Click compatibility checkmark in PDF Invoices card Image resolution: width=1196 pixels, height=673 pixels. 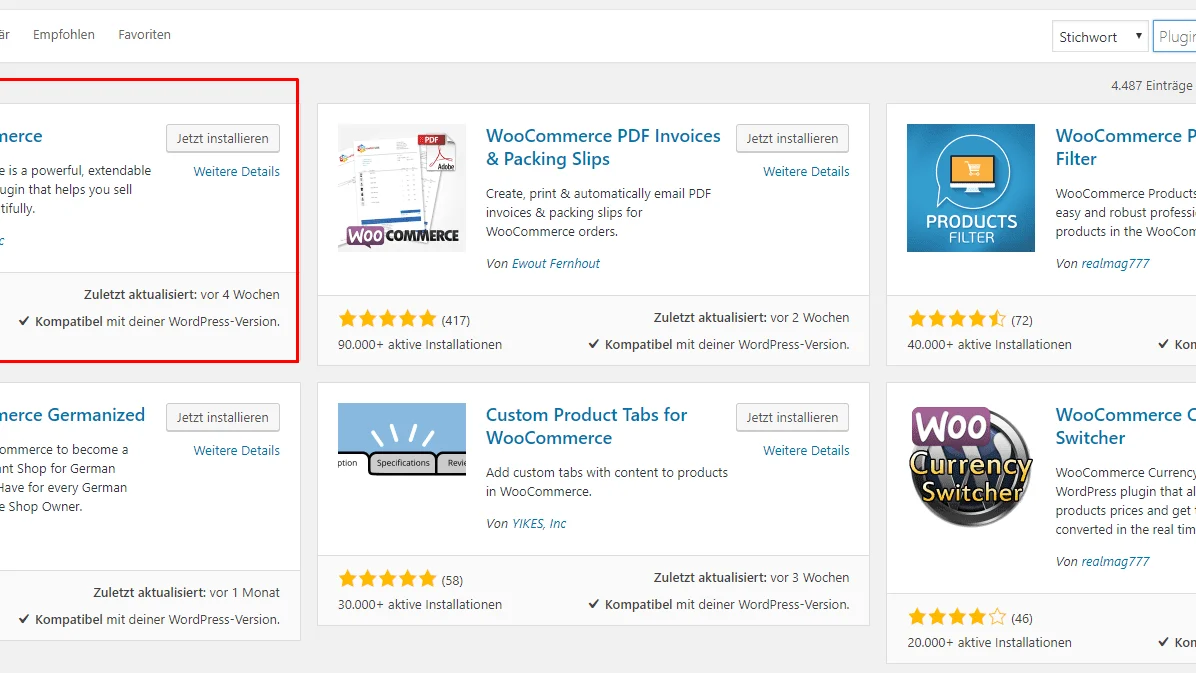[x=593, y=344]
